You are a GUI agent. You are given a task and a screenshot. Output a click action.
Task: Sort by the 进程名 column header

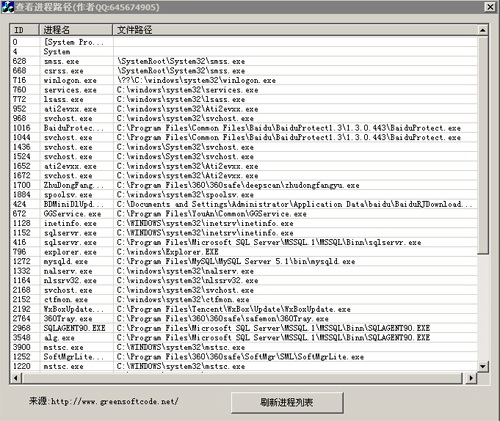76,30
